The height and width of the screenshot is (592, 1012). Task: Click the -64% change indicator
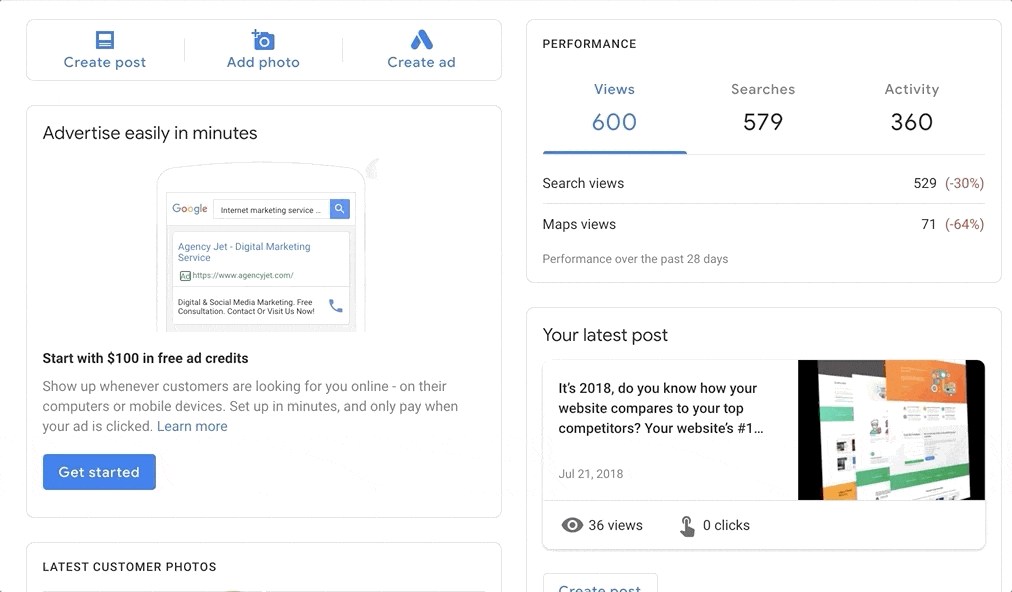(964, 225)
